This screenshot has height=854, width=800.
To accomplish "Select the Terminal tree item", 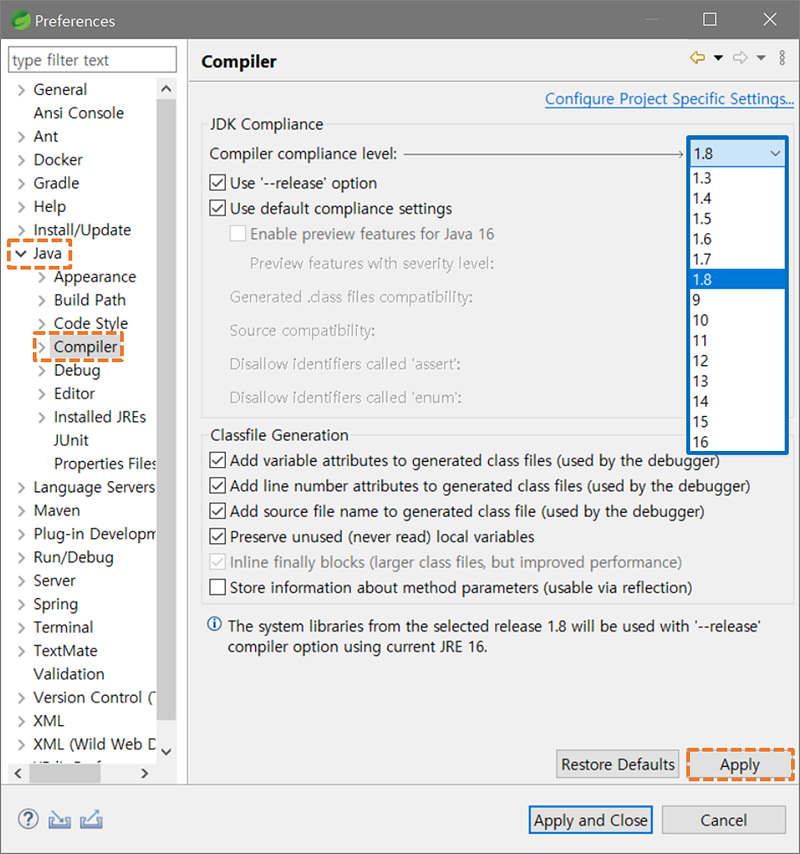I will tap(63, 627).
